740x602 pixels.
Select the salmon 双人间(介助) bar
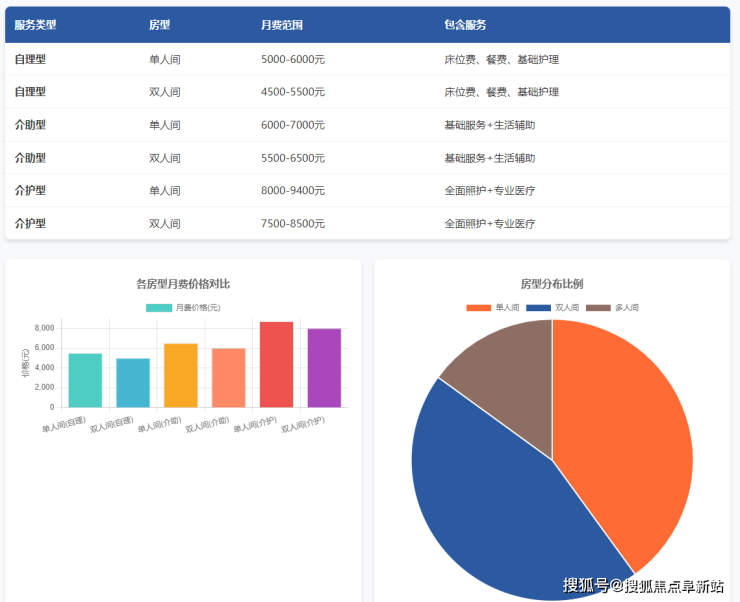coord(228,378)
